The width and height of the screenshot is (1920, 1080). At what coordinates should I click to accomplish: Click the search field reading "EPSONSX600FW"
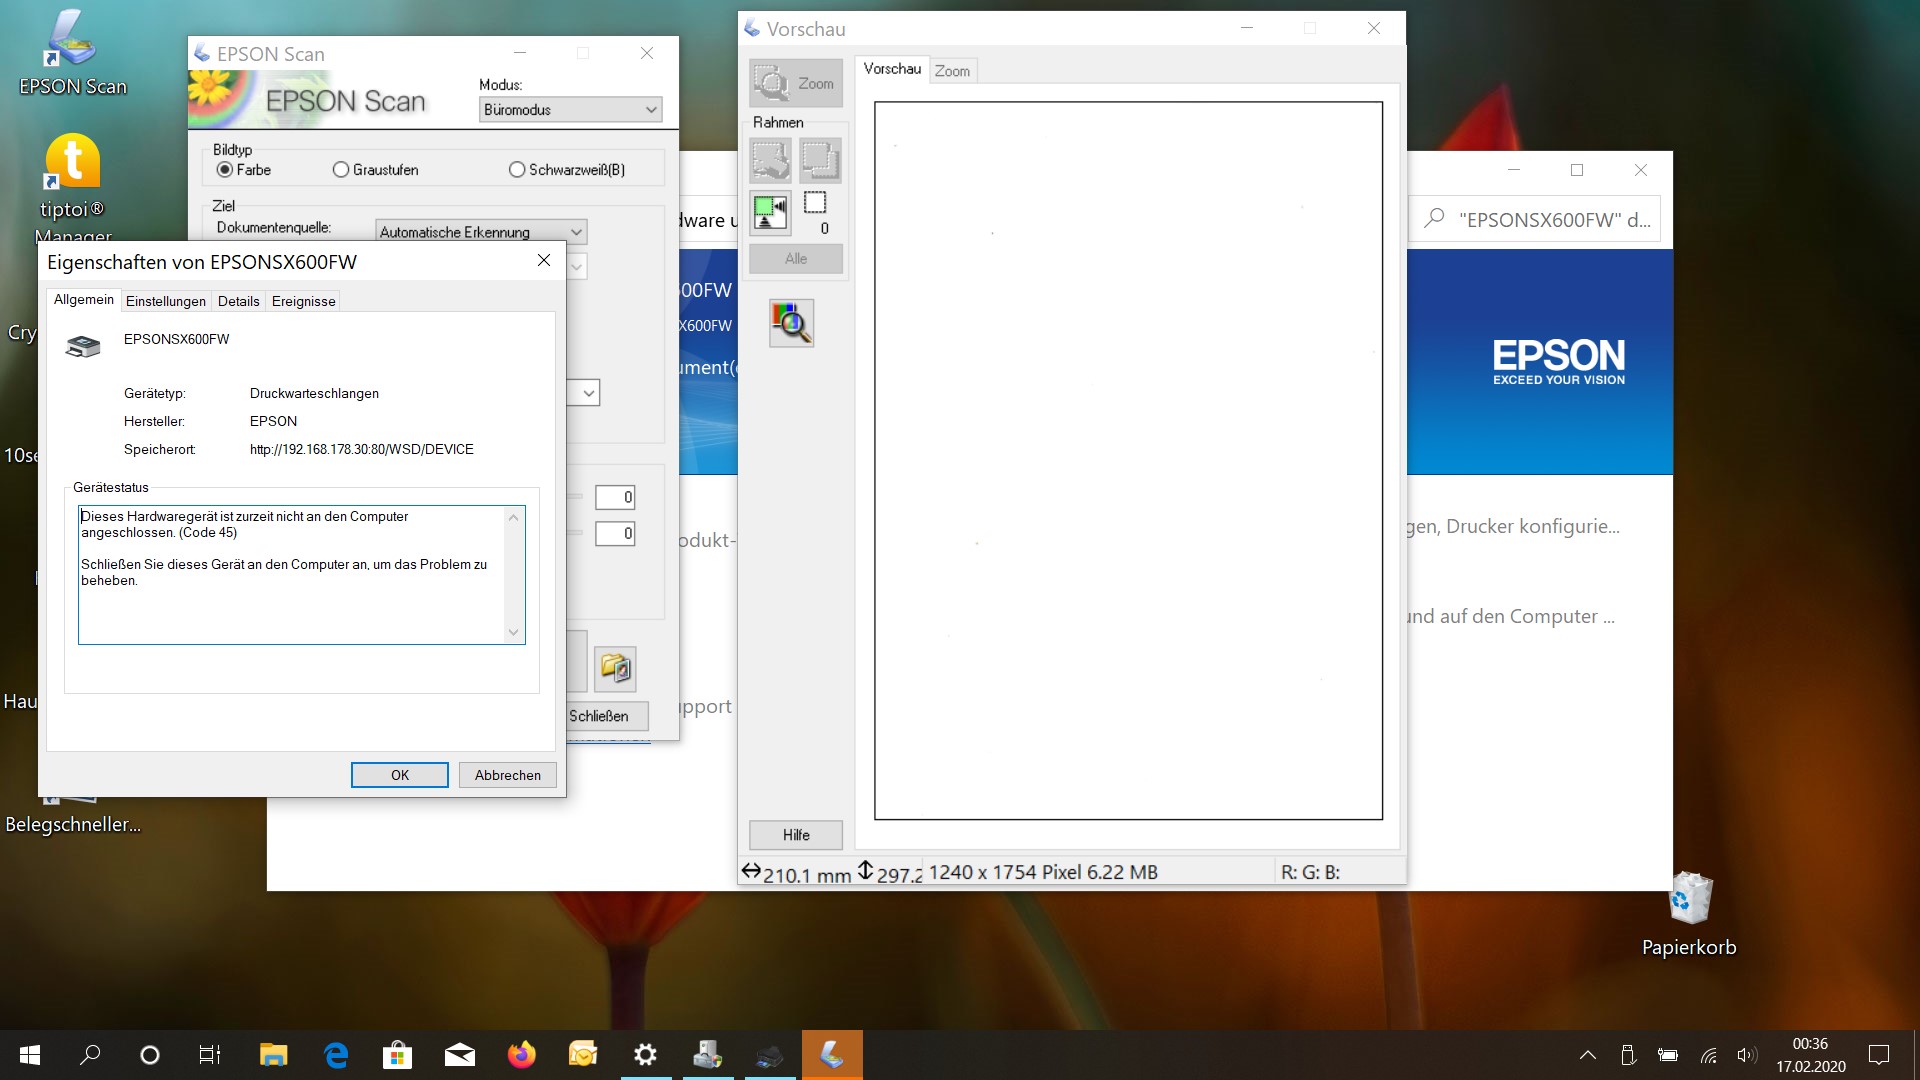(x=1536, y=220)
